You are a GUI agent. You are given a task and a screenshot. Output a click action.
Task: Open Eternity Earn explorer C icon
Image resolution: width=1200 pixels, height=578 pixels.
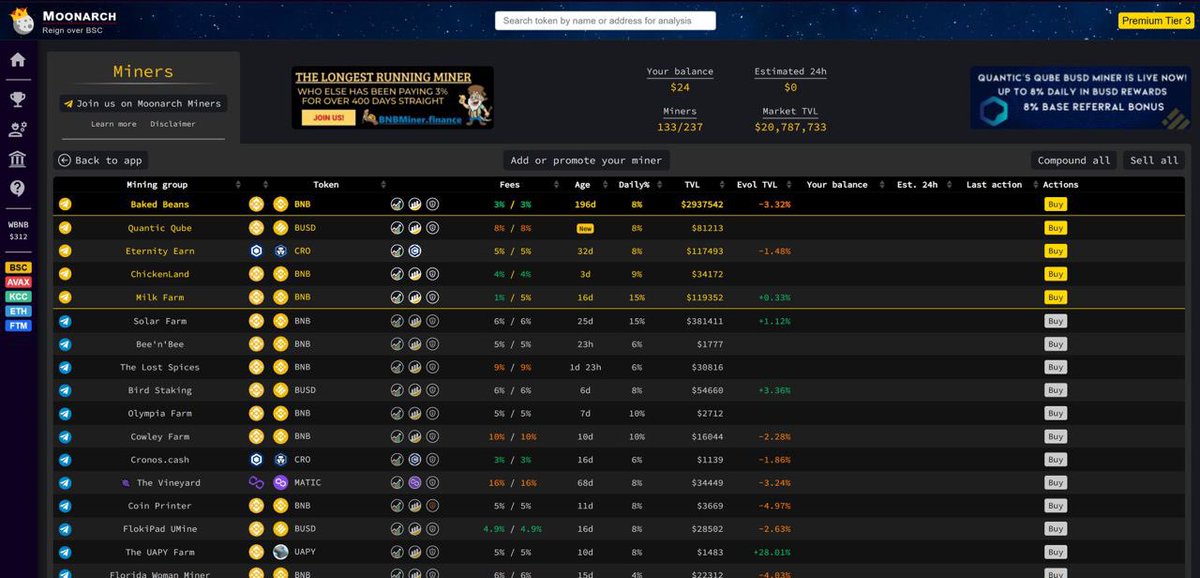pyautogui.click(x=415, y=251)
